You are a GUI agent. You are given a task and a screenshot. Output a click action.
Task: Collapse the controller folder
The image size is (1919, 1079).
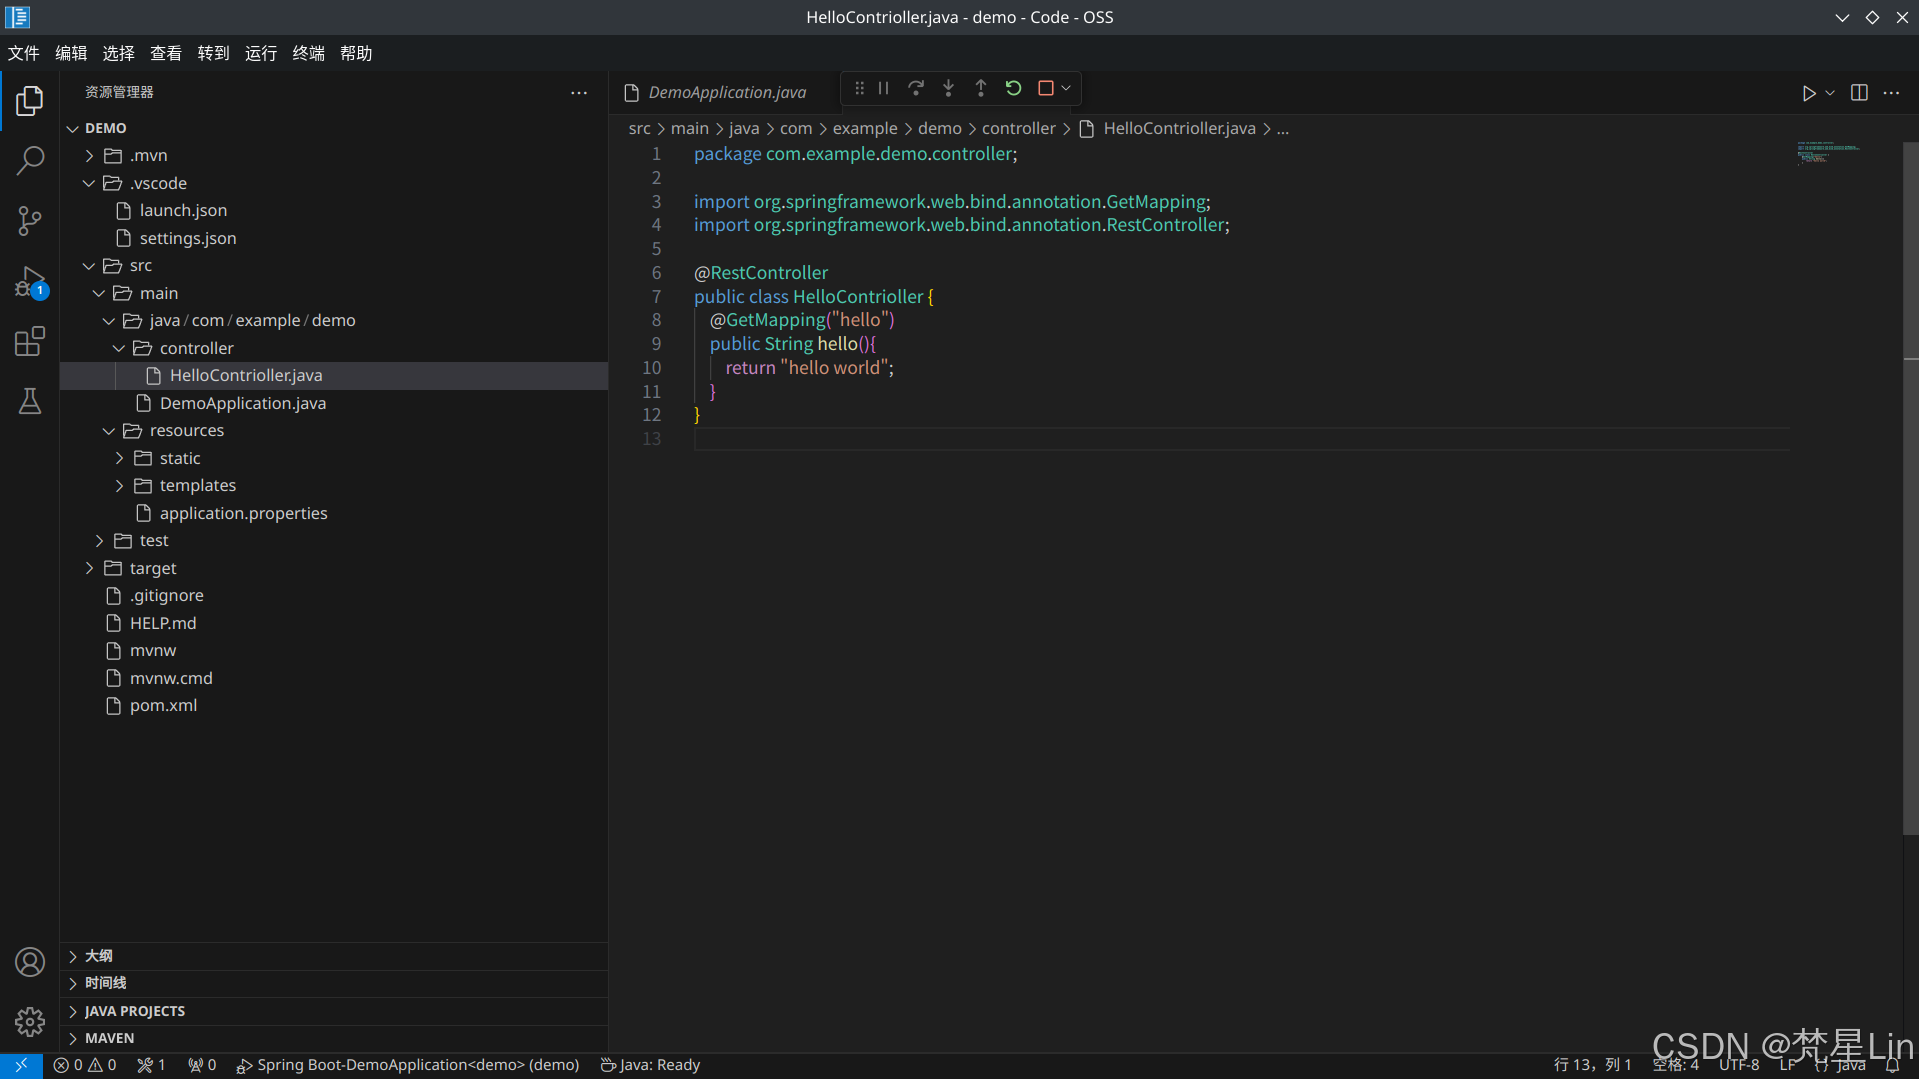pyautogui.click(x=119, y=348)
